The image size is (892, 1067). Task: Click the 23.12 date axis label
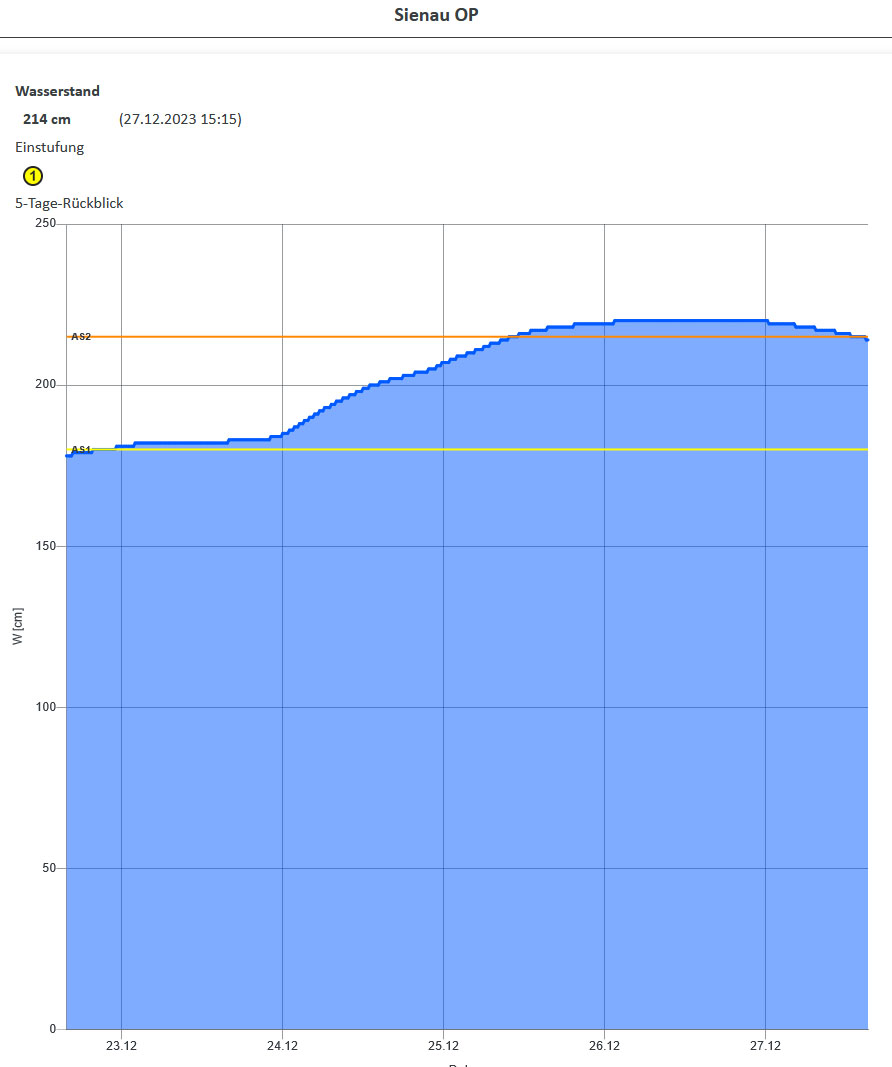point(121,1046)
